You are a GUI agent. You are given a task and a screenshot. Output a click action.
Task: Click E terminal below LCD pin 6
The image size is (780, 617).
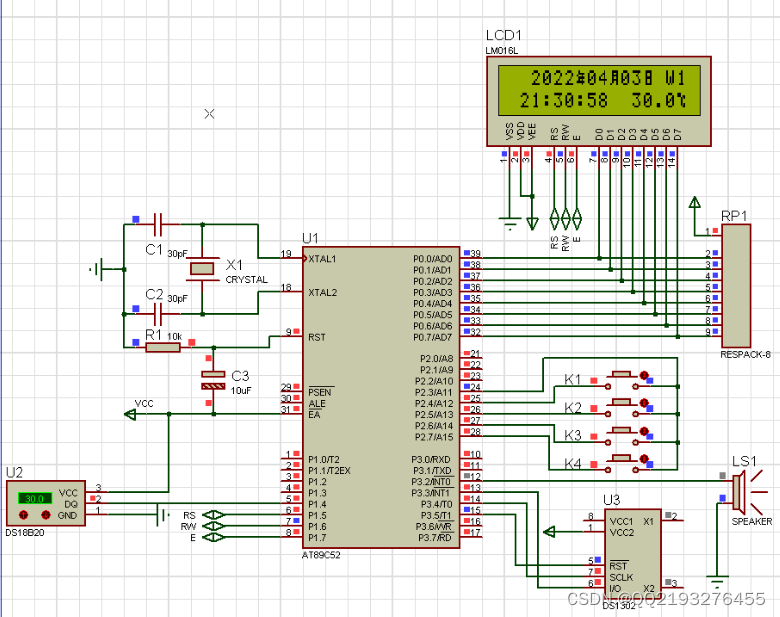(x=577, y=217)
